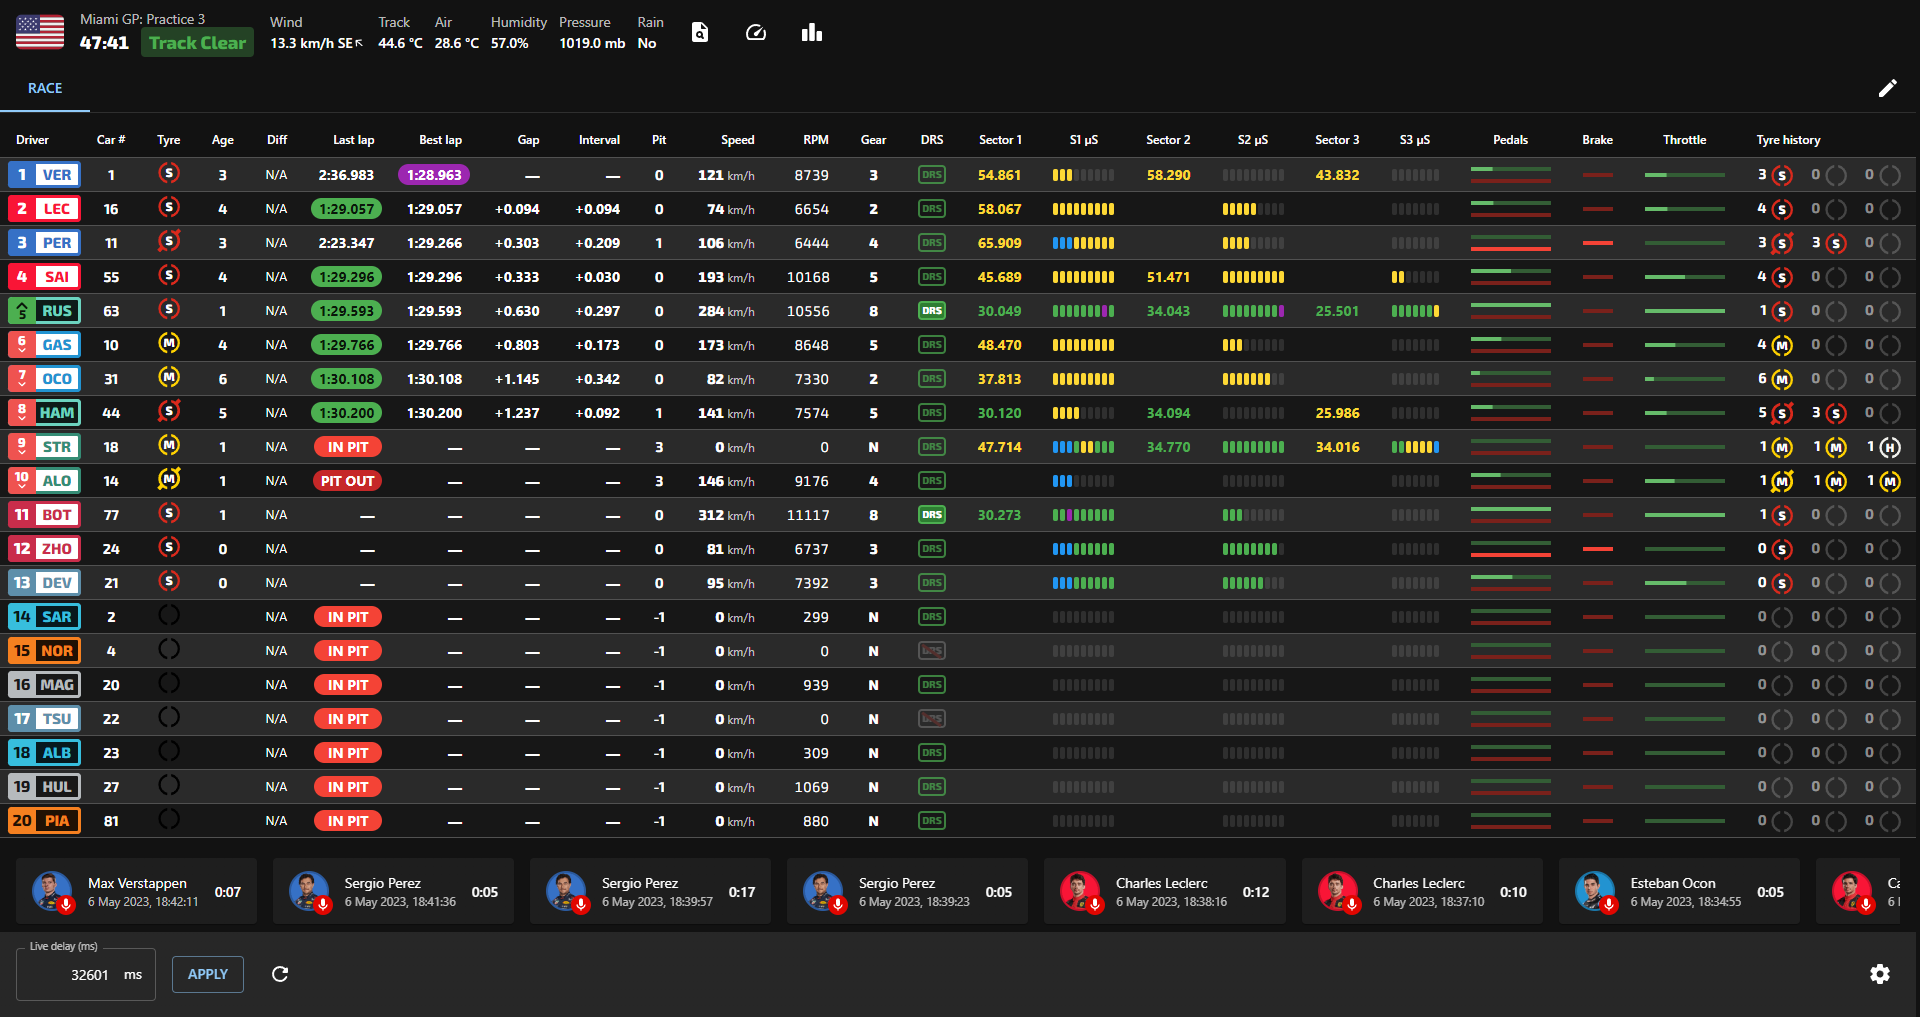Click Verstappen's purple best lap time
The height and width of the screenshot is (1017, 1920).
click(x=434, y=175)
